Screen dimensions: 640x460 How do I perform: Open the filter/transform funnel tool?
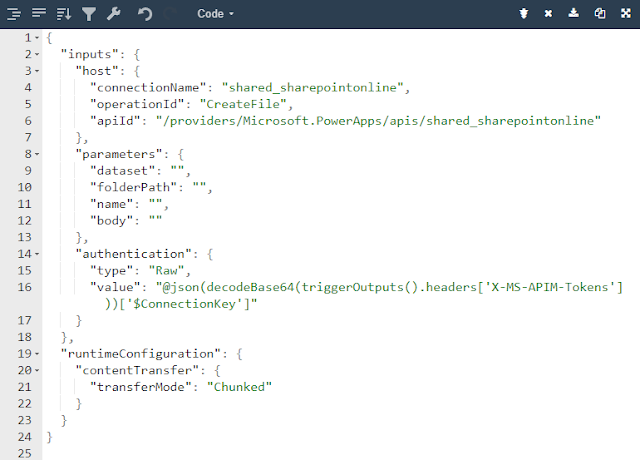tap(89, 14)
